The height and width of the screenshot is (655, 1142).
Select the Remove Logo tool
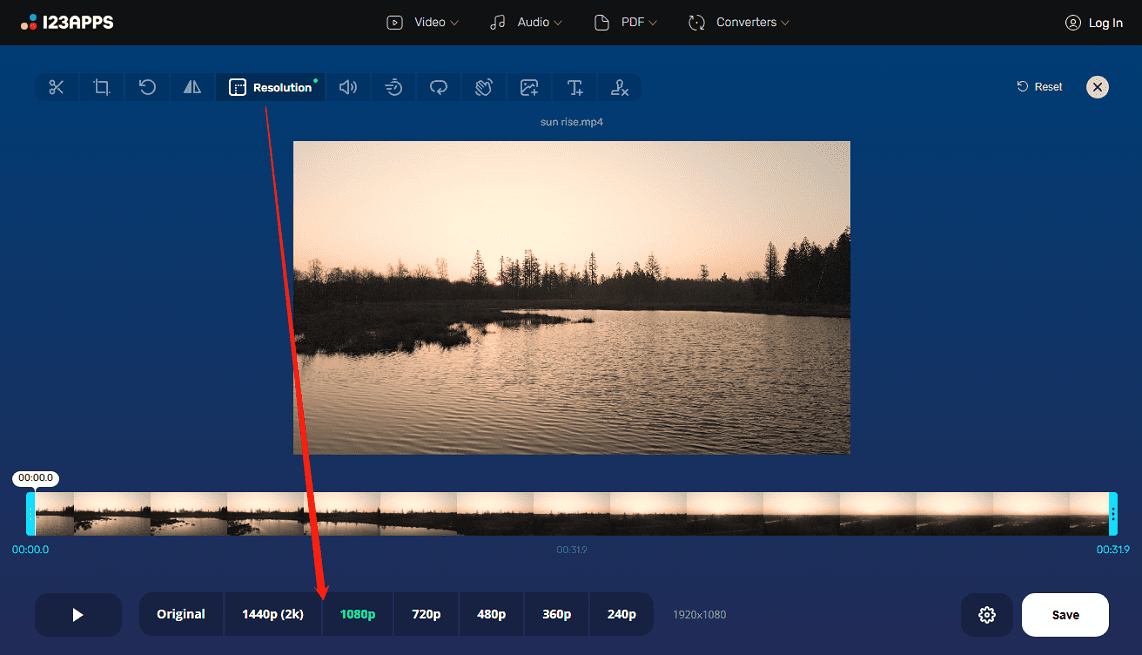[619, 87]
